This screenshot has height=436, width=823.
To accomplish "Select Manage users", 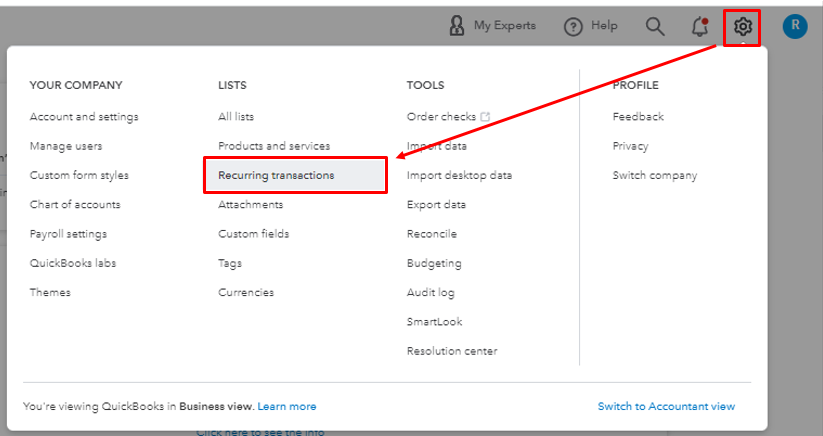I will tap(66, 146).
